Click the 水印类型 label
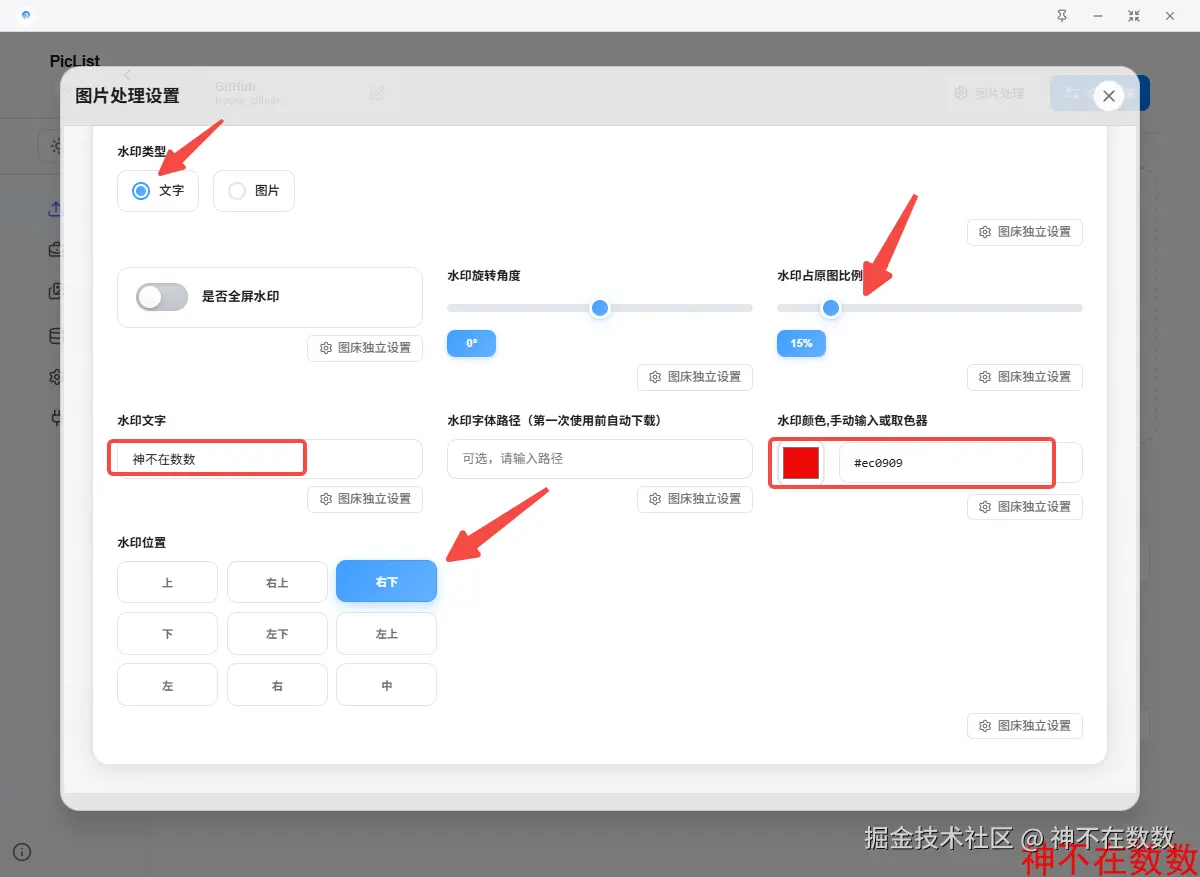This screenshot has width=1200, height=877. [x=142, y=152]
